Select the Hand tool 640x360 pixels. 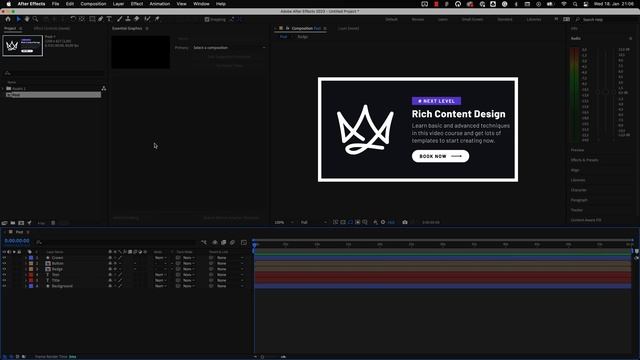point(27,19)
